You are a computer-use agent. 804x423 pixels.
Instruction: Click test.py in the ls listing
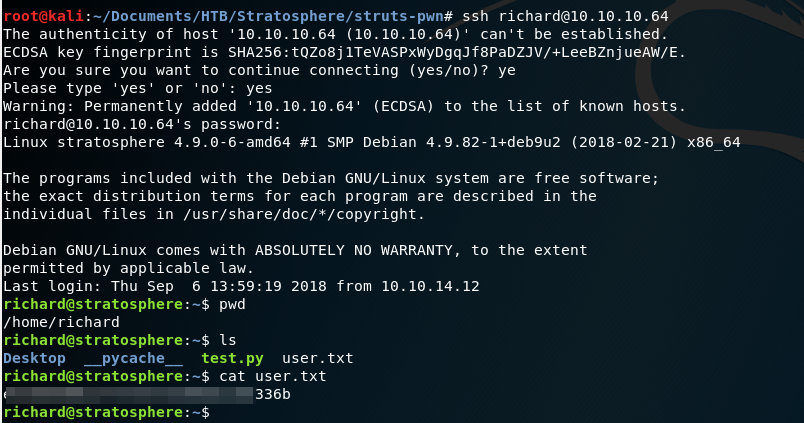[234, 358]
